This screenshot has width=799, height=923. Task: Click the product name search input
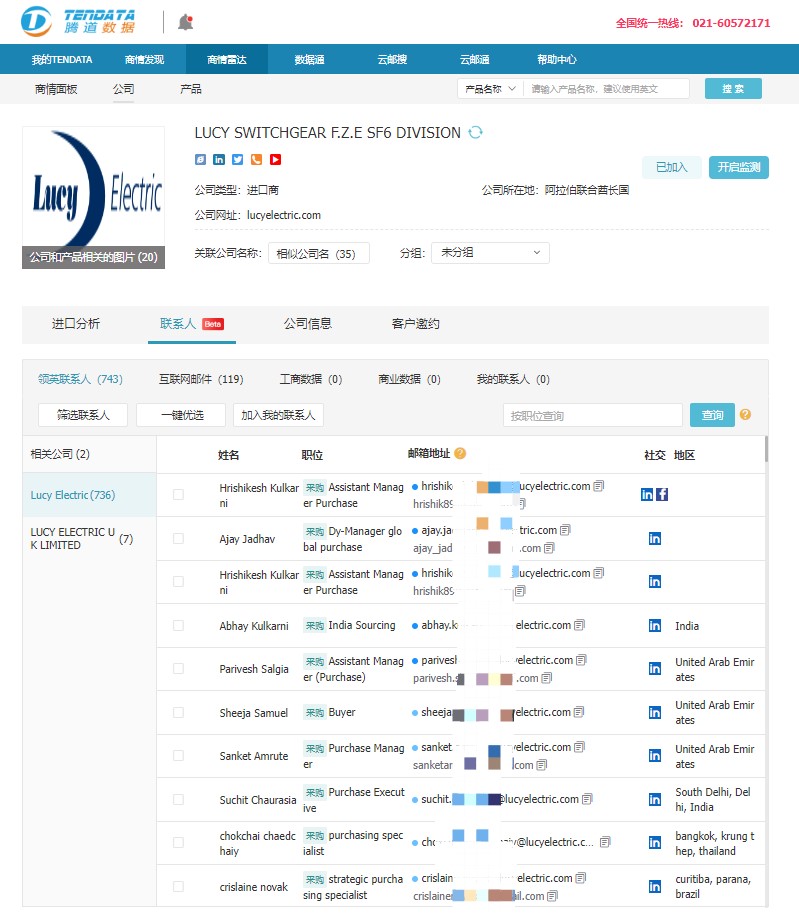point(606,89)
